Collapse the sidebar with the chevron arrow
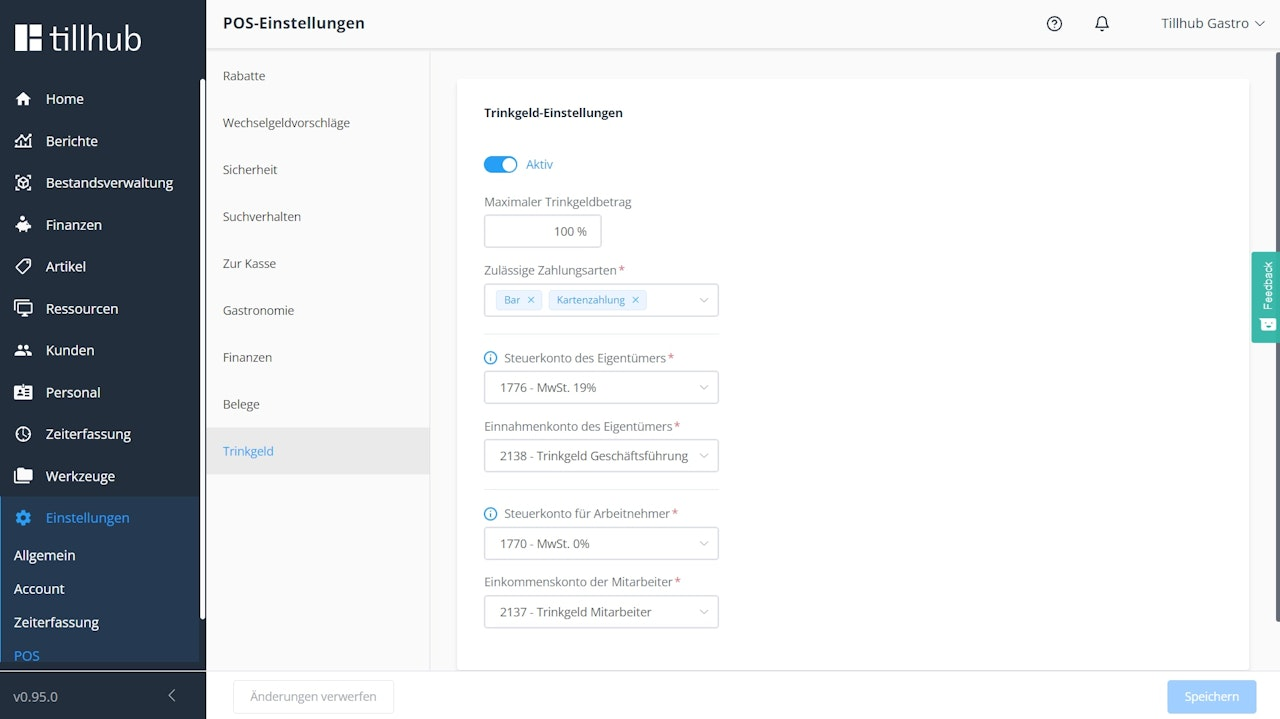Screen dimensions: 1280x719 tap(172, 696)
